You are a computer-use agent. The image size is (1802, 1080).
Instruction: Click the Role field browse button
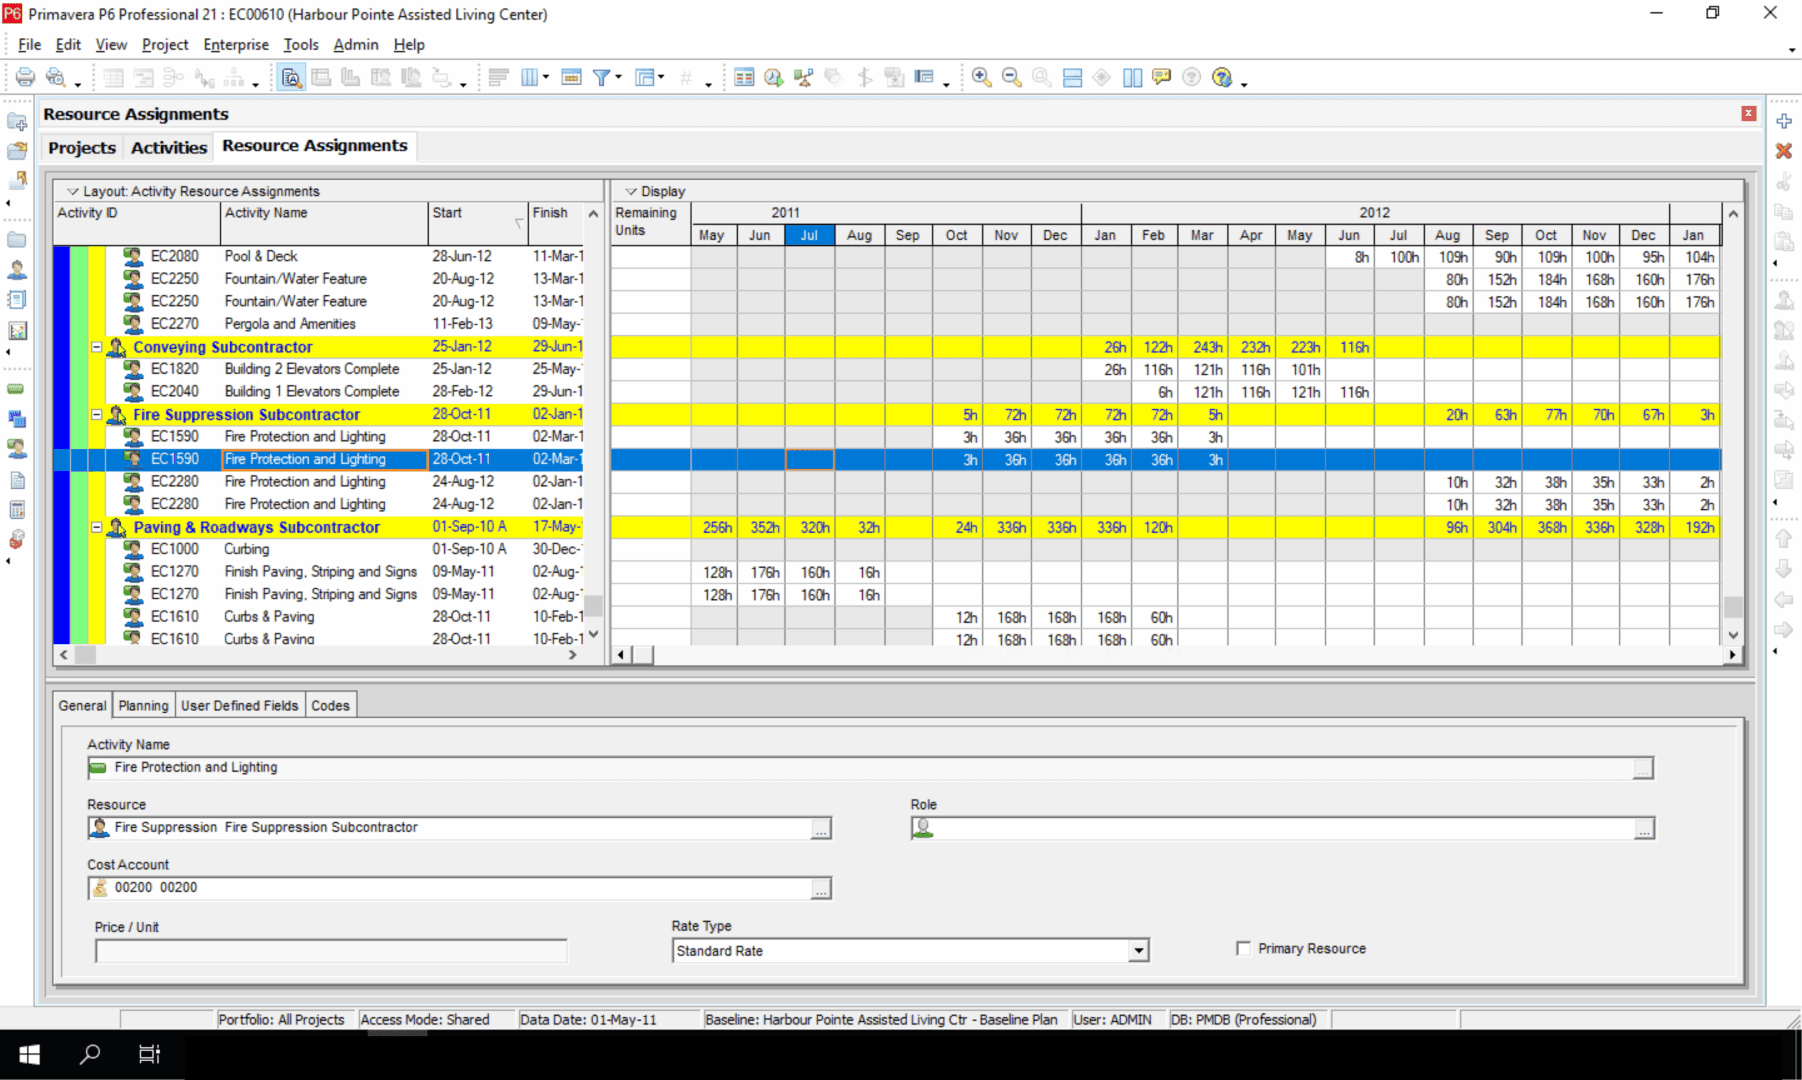(1644, 829)
